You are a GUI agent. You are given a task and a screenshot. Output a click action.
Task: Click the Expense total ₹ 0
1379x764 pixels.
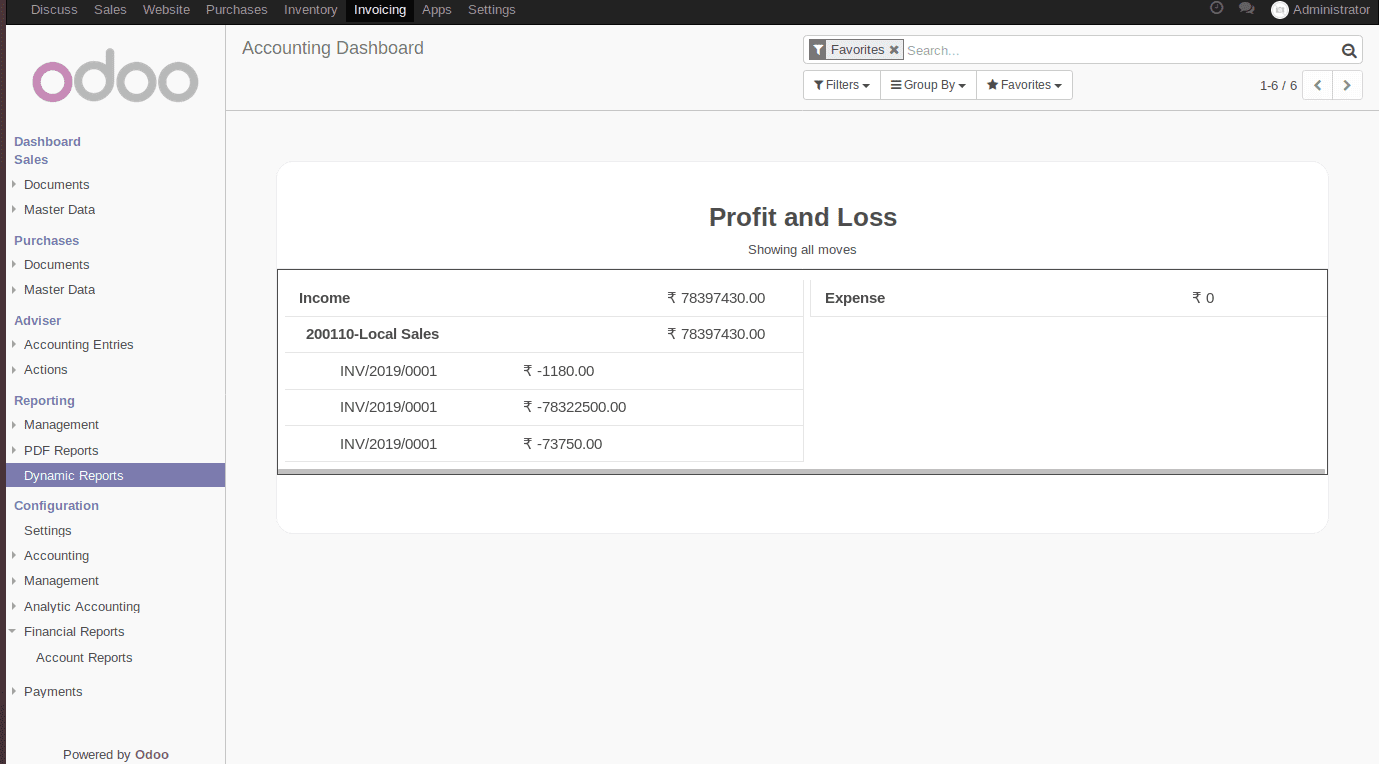coord(1203,298)
